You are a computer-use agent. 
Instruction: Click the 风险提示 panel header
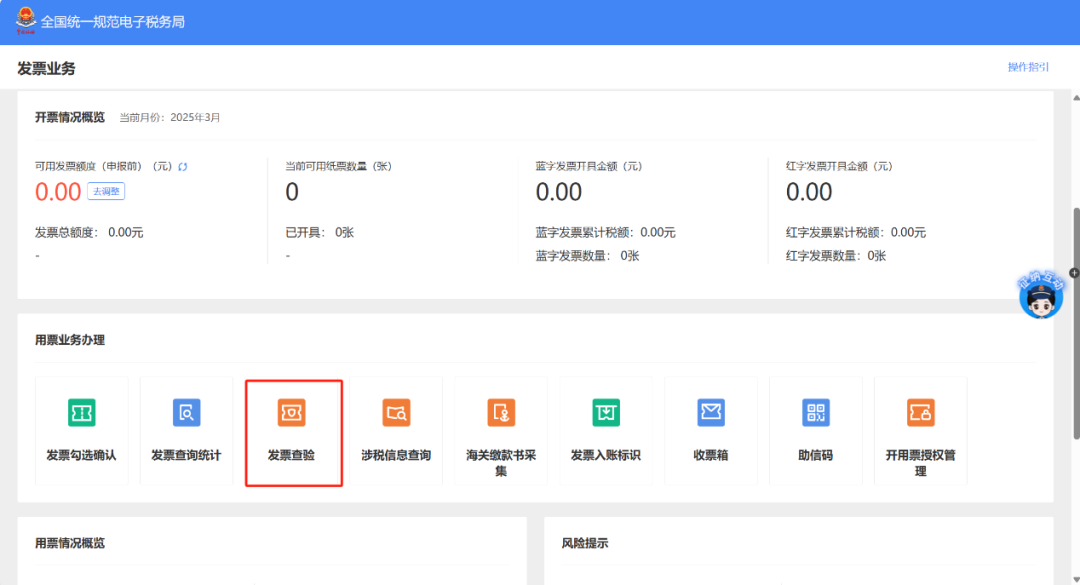tap(585, 543)
